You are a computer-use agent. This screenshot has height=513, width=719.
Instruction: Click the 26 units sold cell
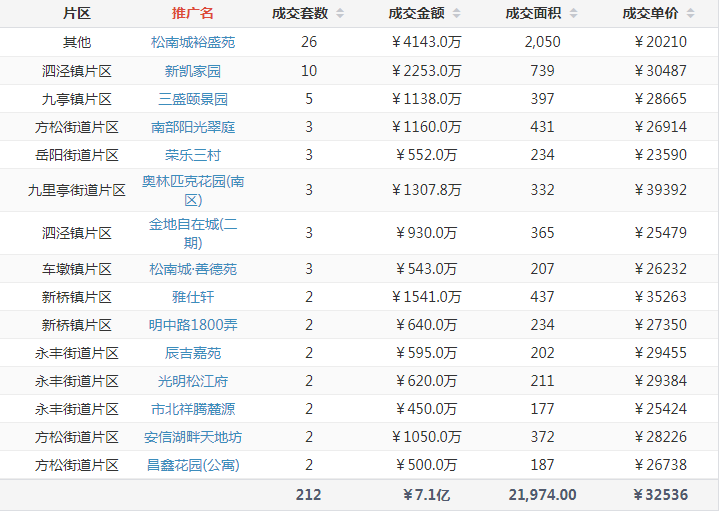click(309, 42)
